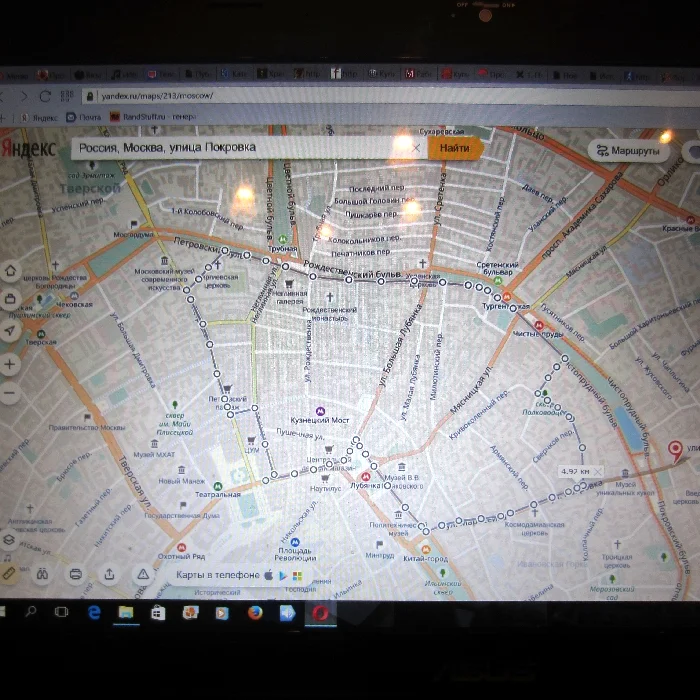This screenshot has height=700, width=700.
Task: Open the RandStuff.ru bookmark
Action: [153, 117]
